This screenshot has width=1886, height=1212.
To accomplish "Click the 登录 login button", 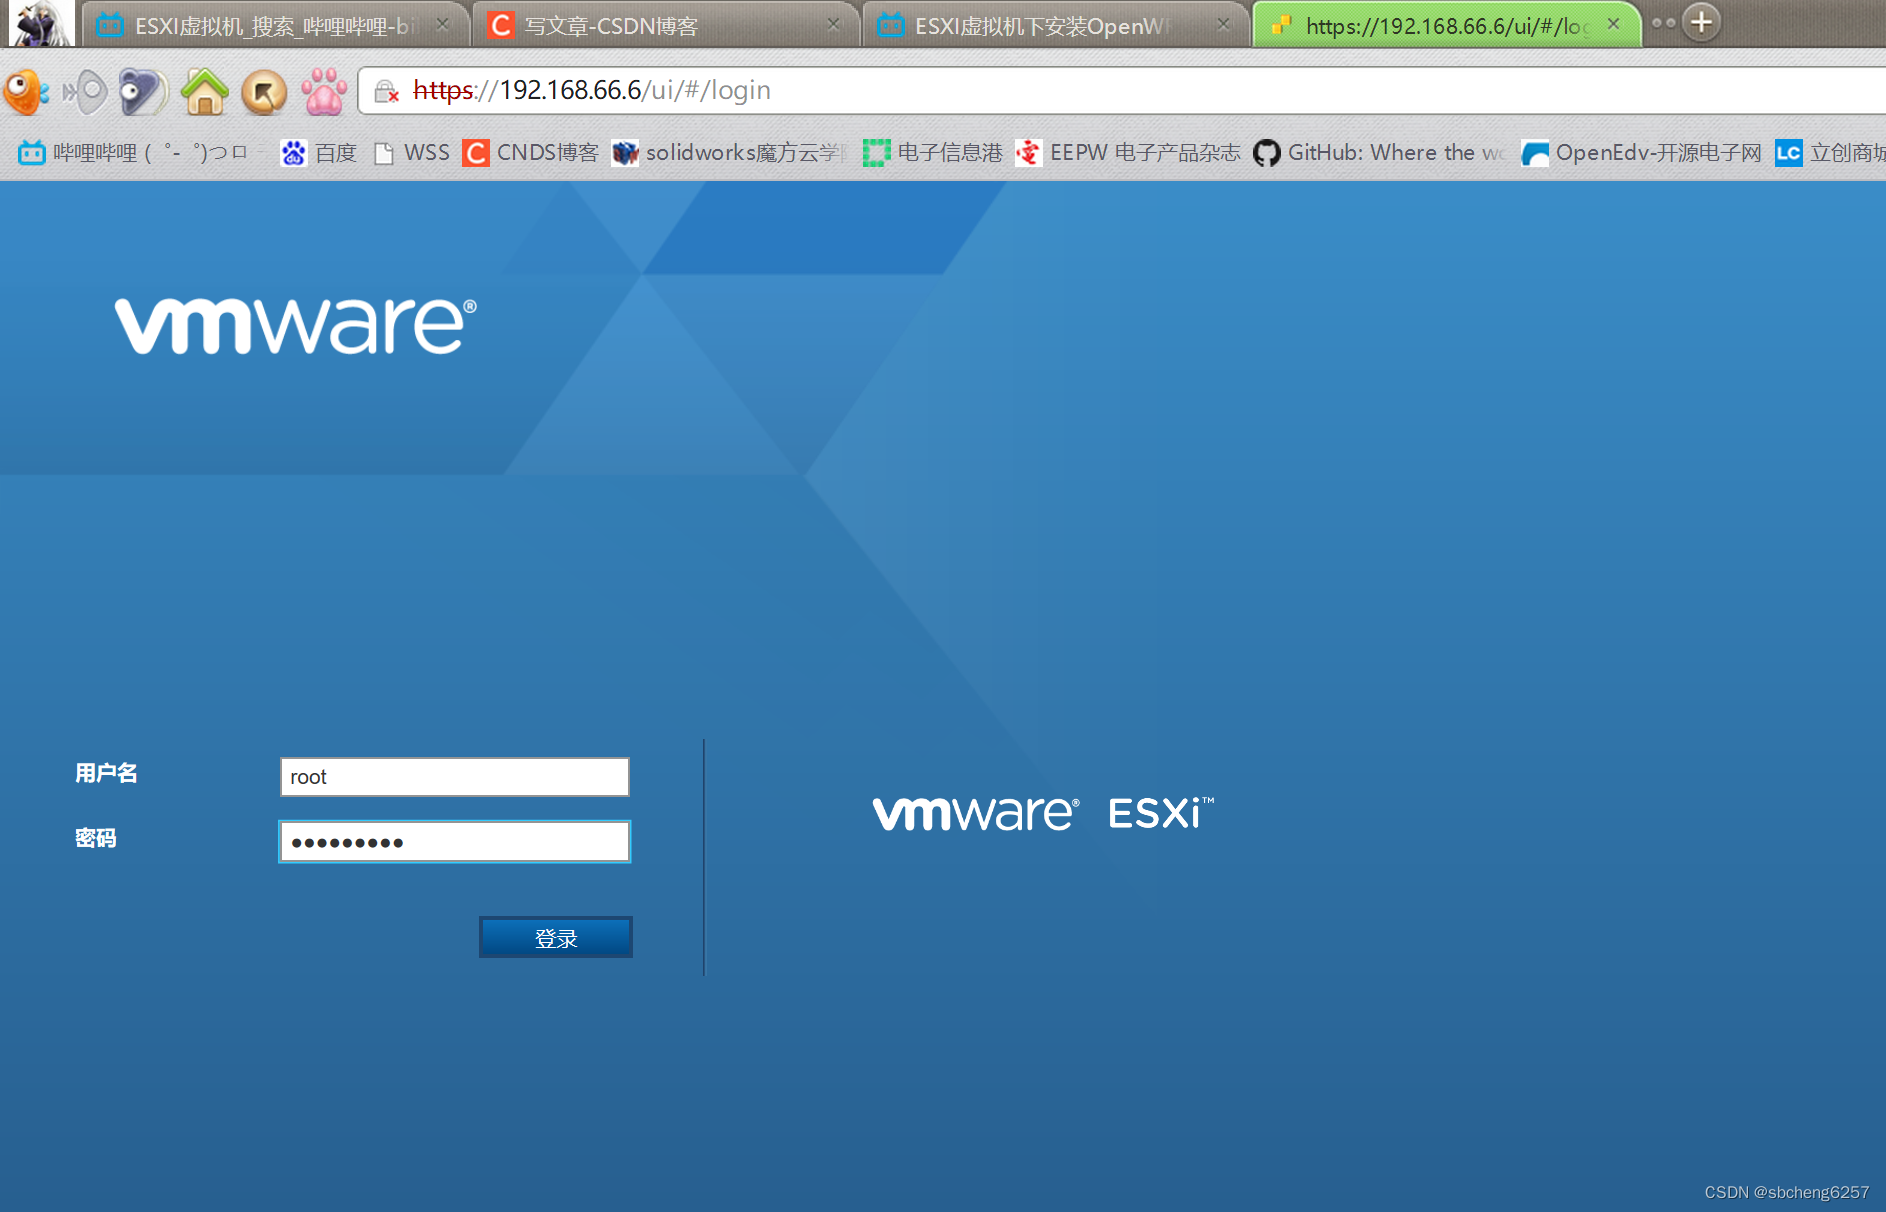I will pos(556,938).
